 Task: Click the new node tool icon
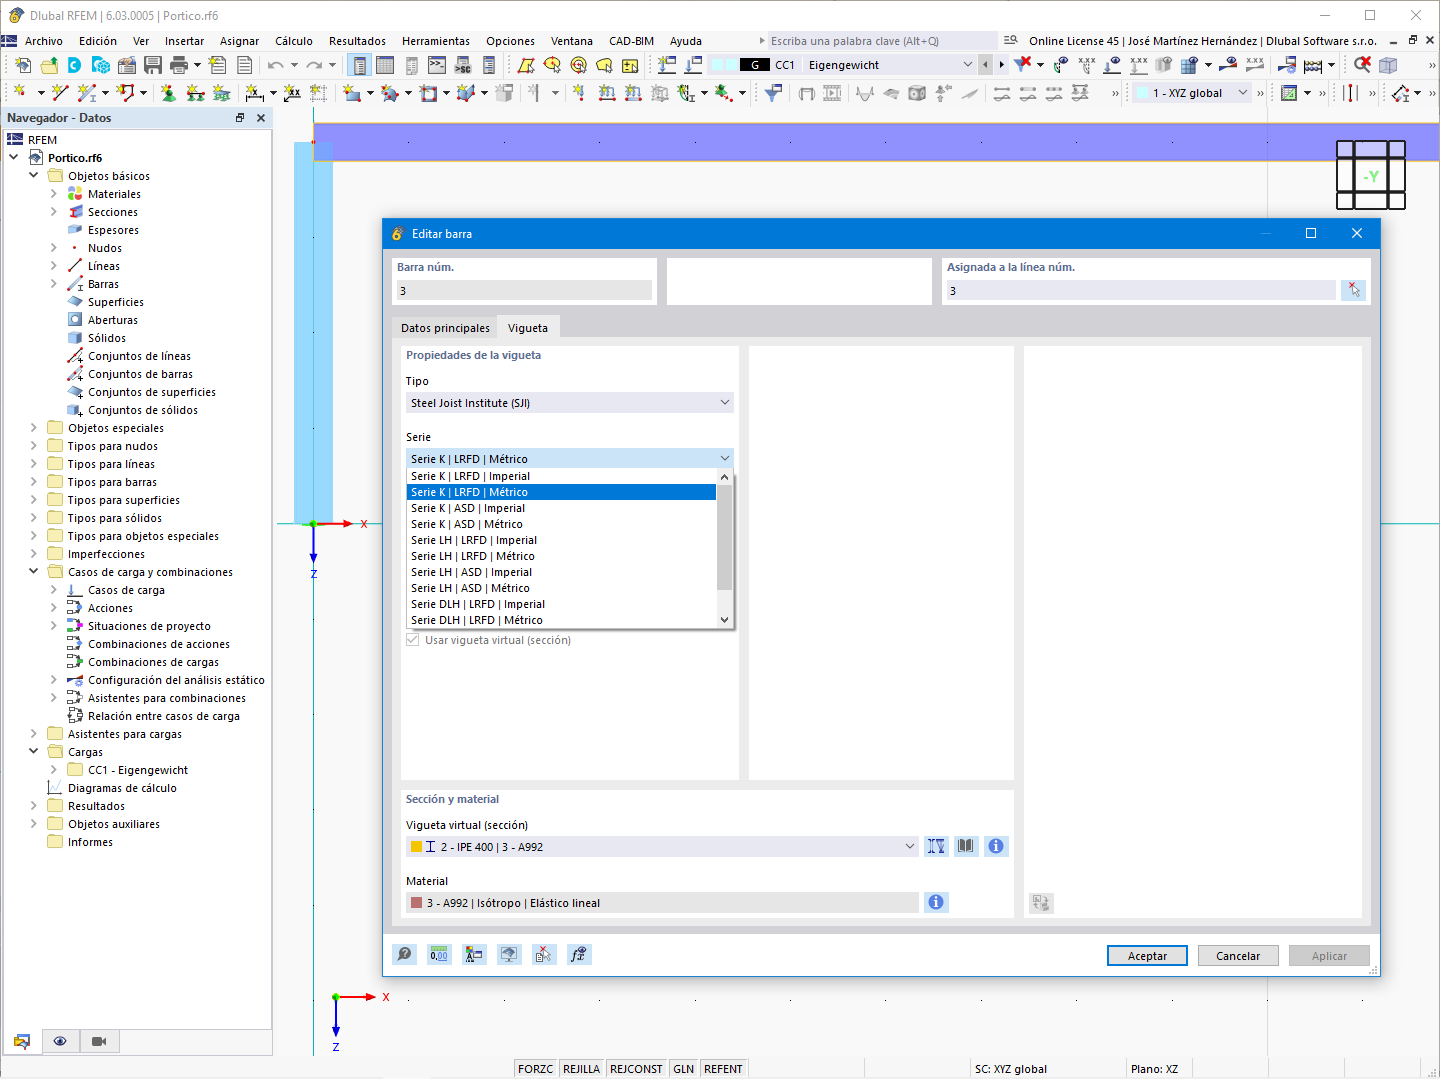click(19, 93)
